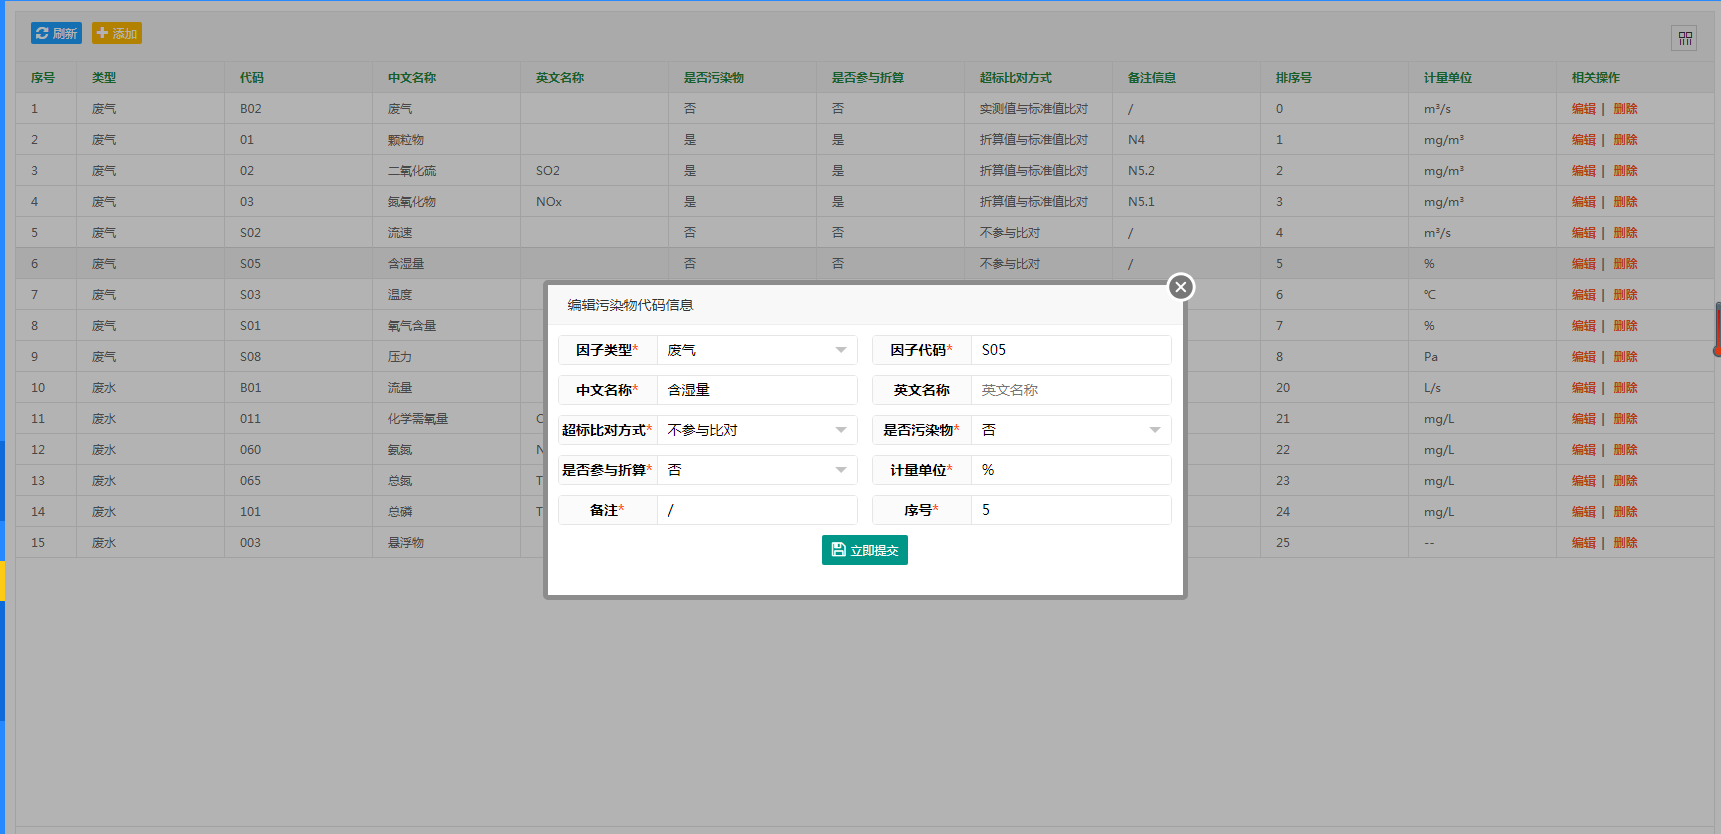Click the 计量单位 input field
This screenshot has width=1721, height=834.
(x=1070, y=470)
